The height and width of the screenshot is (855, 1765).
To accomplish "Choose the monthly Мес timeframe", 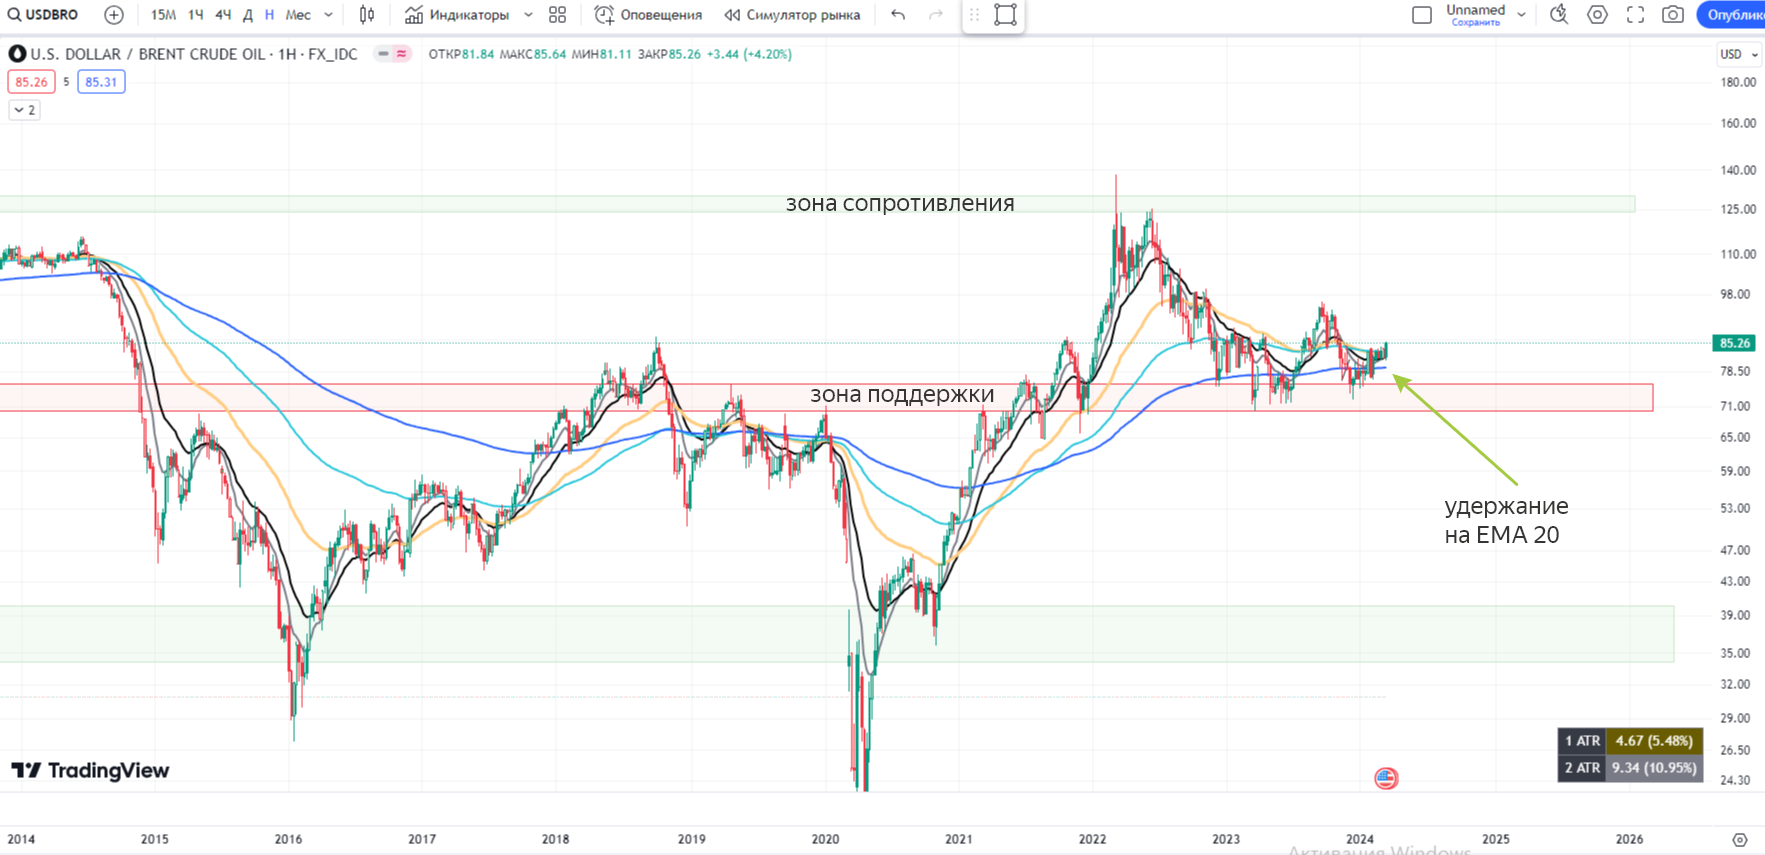I will [298, 15].
